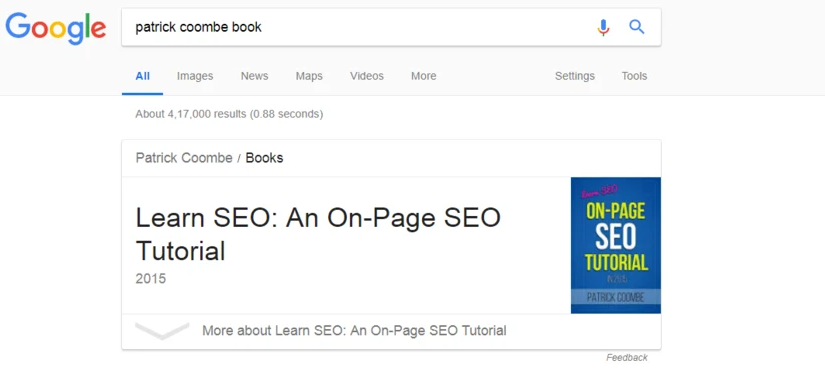825x371 pixels.
Task: Expand the chevron under the book card
Action: (x=162, y=331)
